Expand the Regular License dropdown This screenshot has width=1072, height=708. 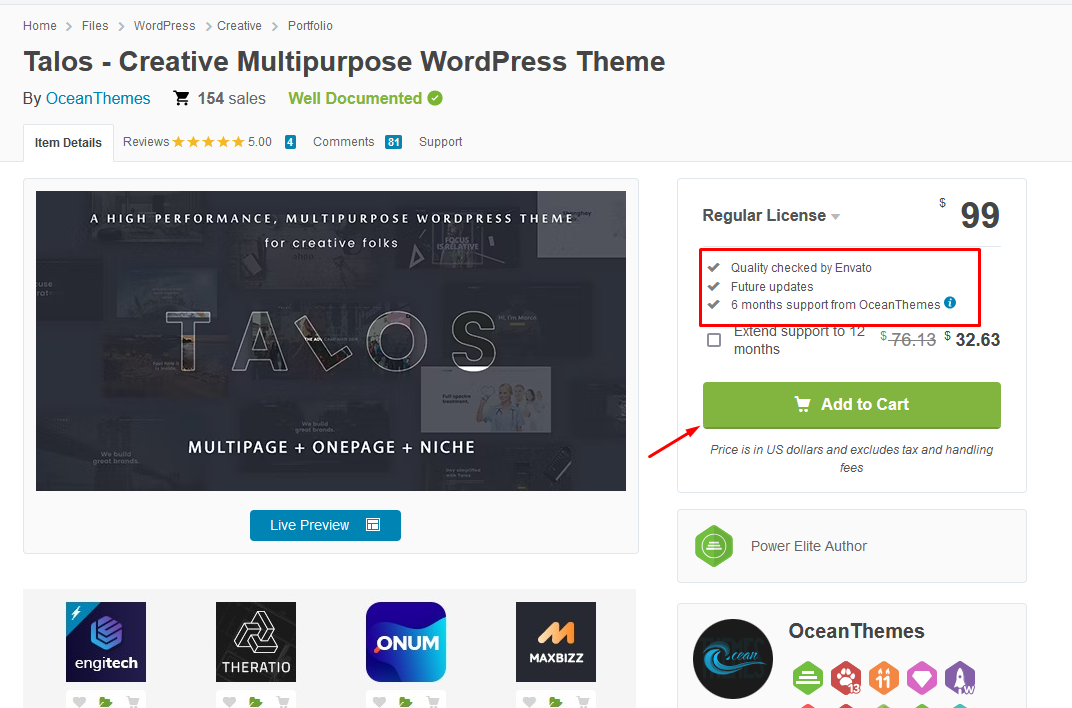click(771, 215)
